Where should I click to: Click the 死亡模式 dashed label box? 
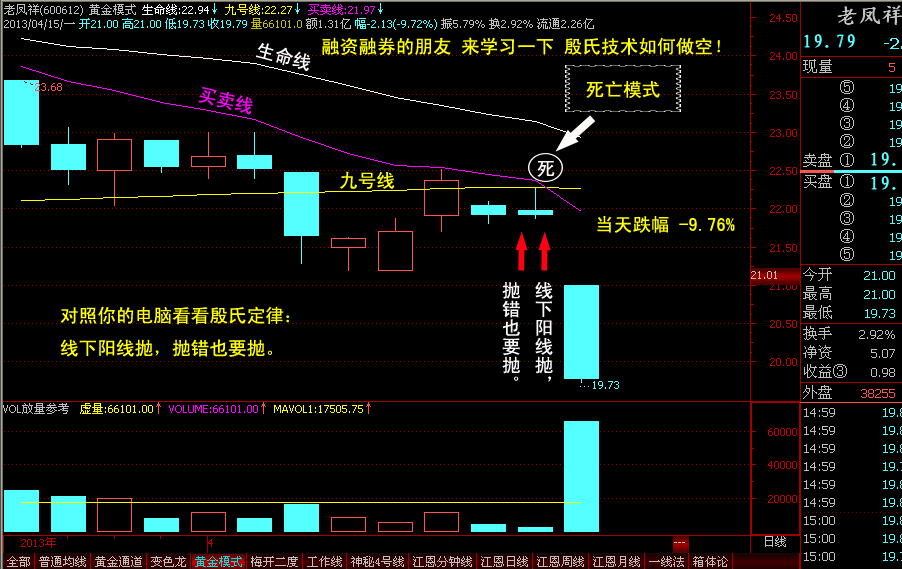pos(622,89)
